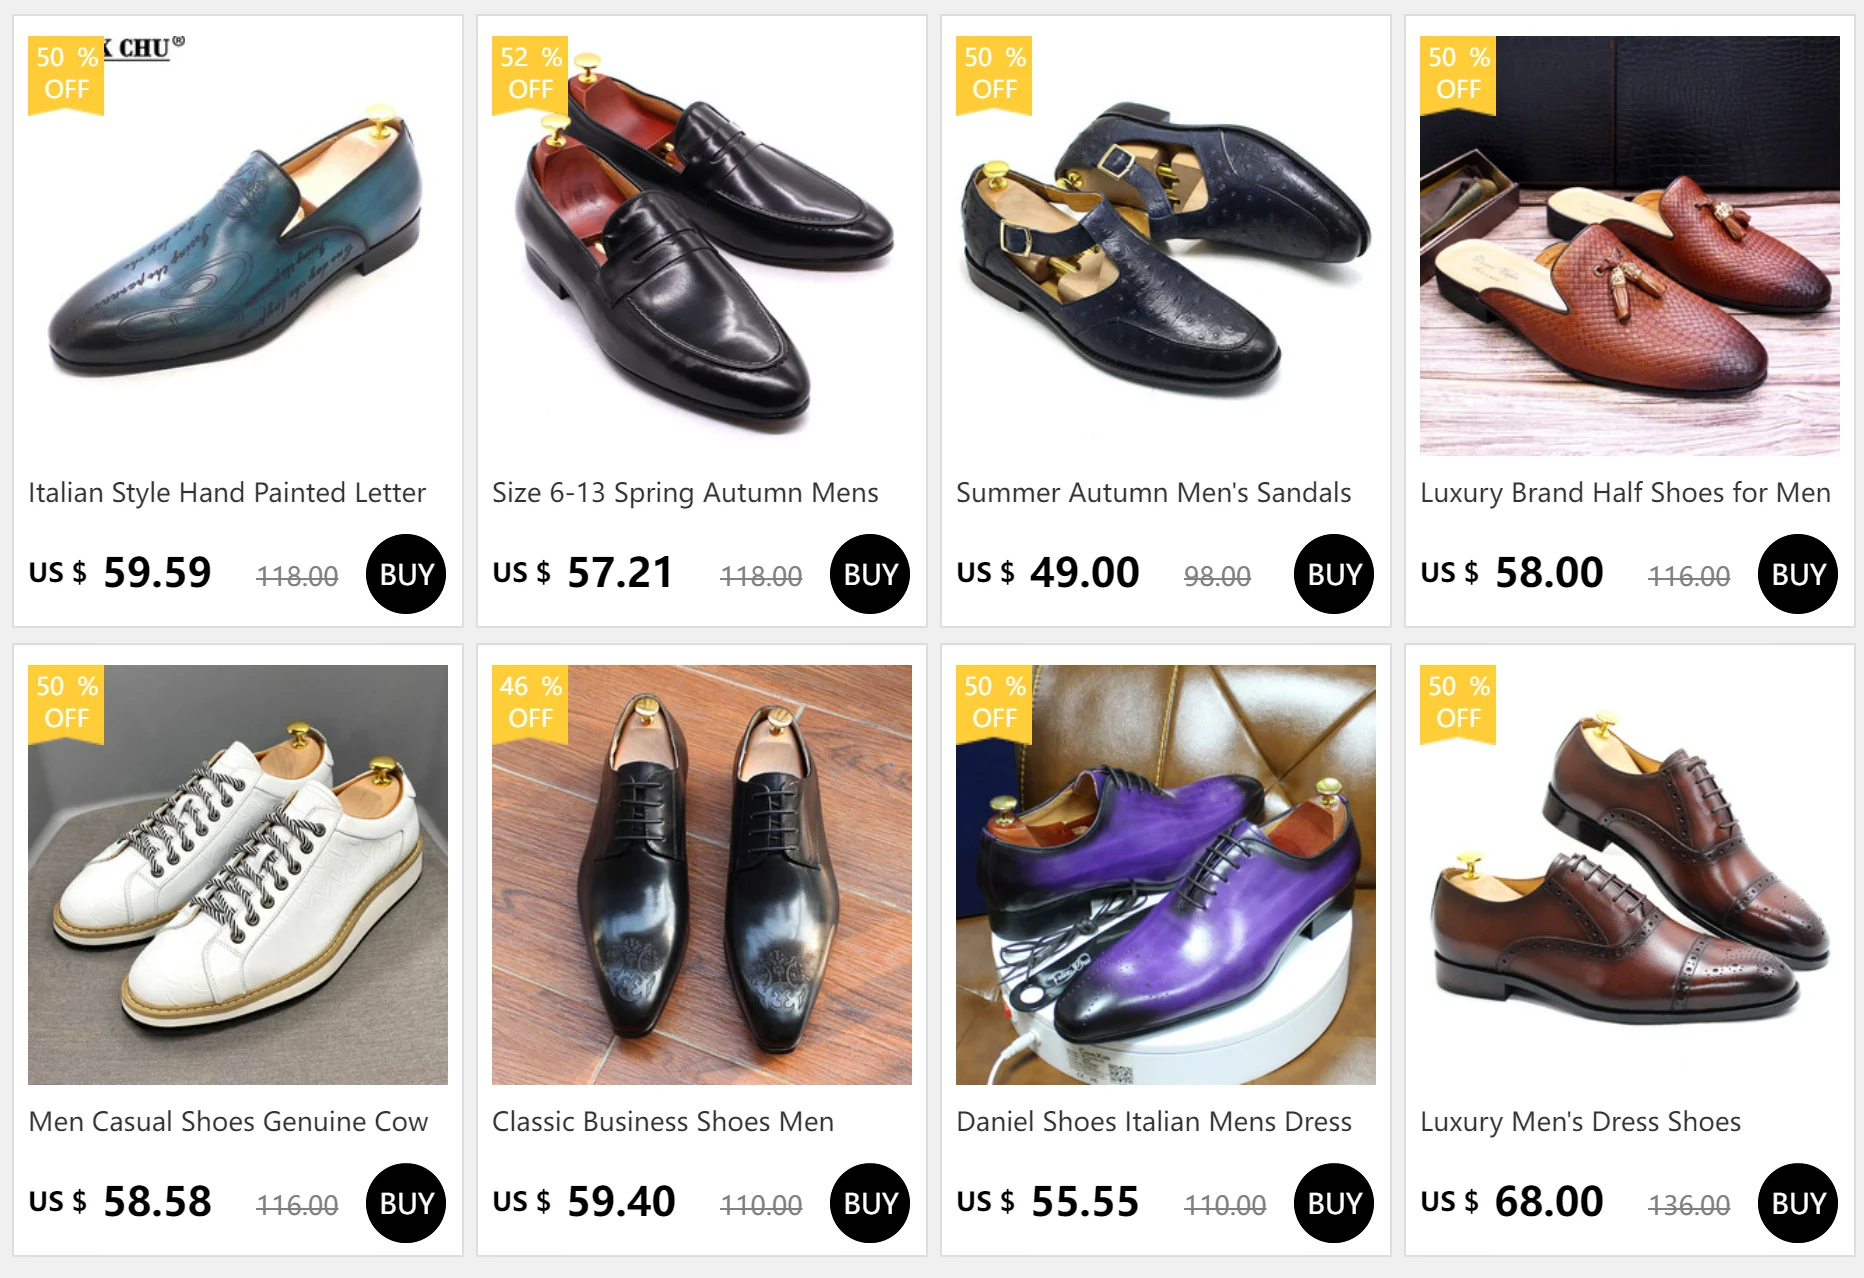Click BUY for Luxury Men's Dress Shoes
This screenshot has width=1864, height=1278.
pyautogui.click(x=1798, y=1203)
